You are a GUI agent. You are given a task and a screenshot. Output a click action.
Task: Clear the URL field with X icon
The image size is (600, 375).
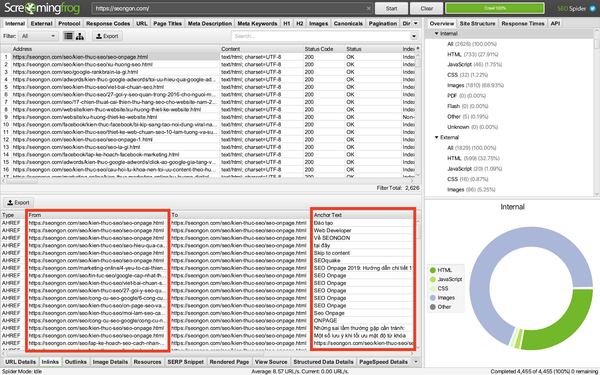(x=368, y=8)
